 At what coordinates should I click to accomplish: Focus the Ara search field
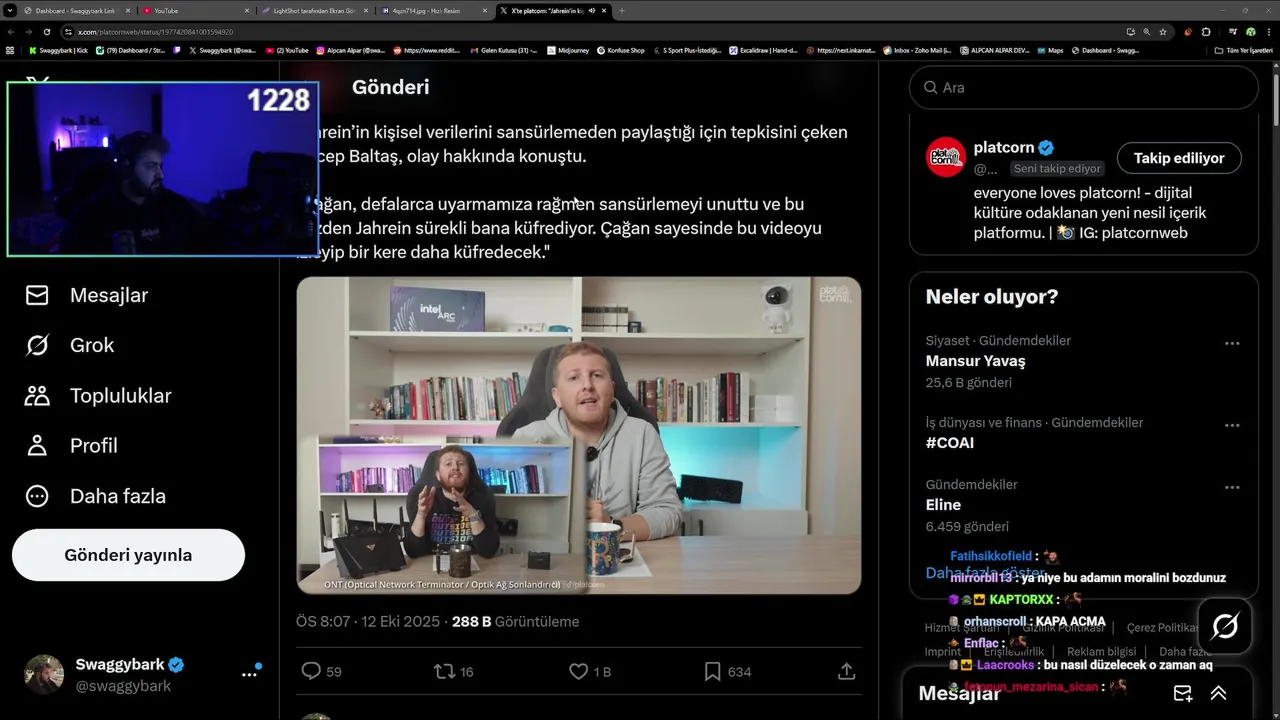pyautogui.click(x=1084, y=87)
